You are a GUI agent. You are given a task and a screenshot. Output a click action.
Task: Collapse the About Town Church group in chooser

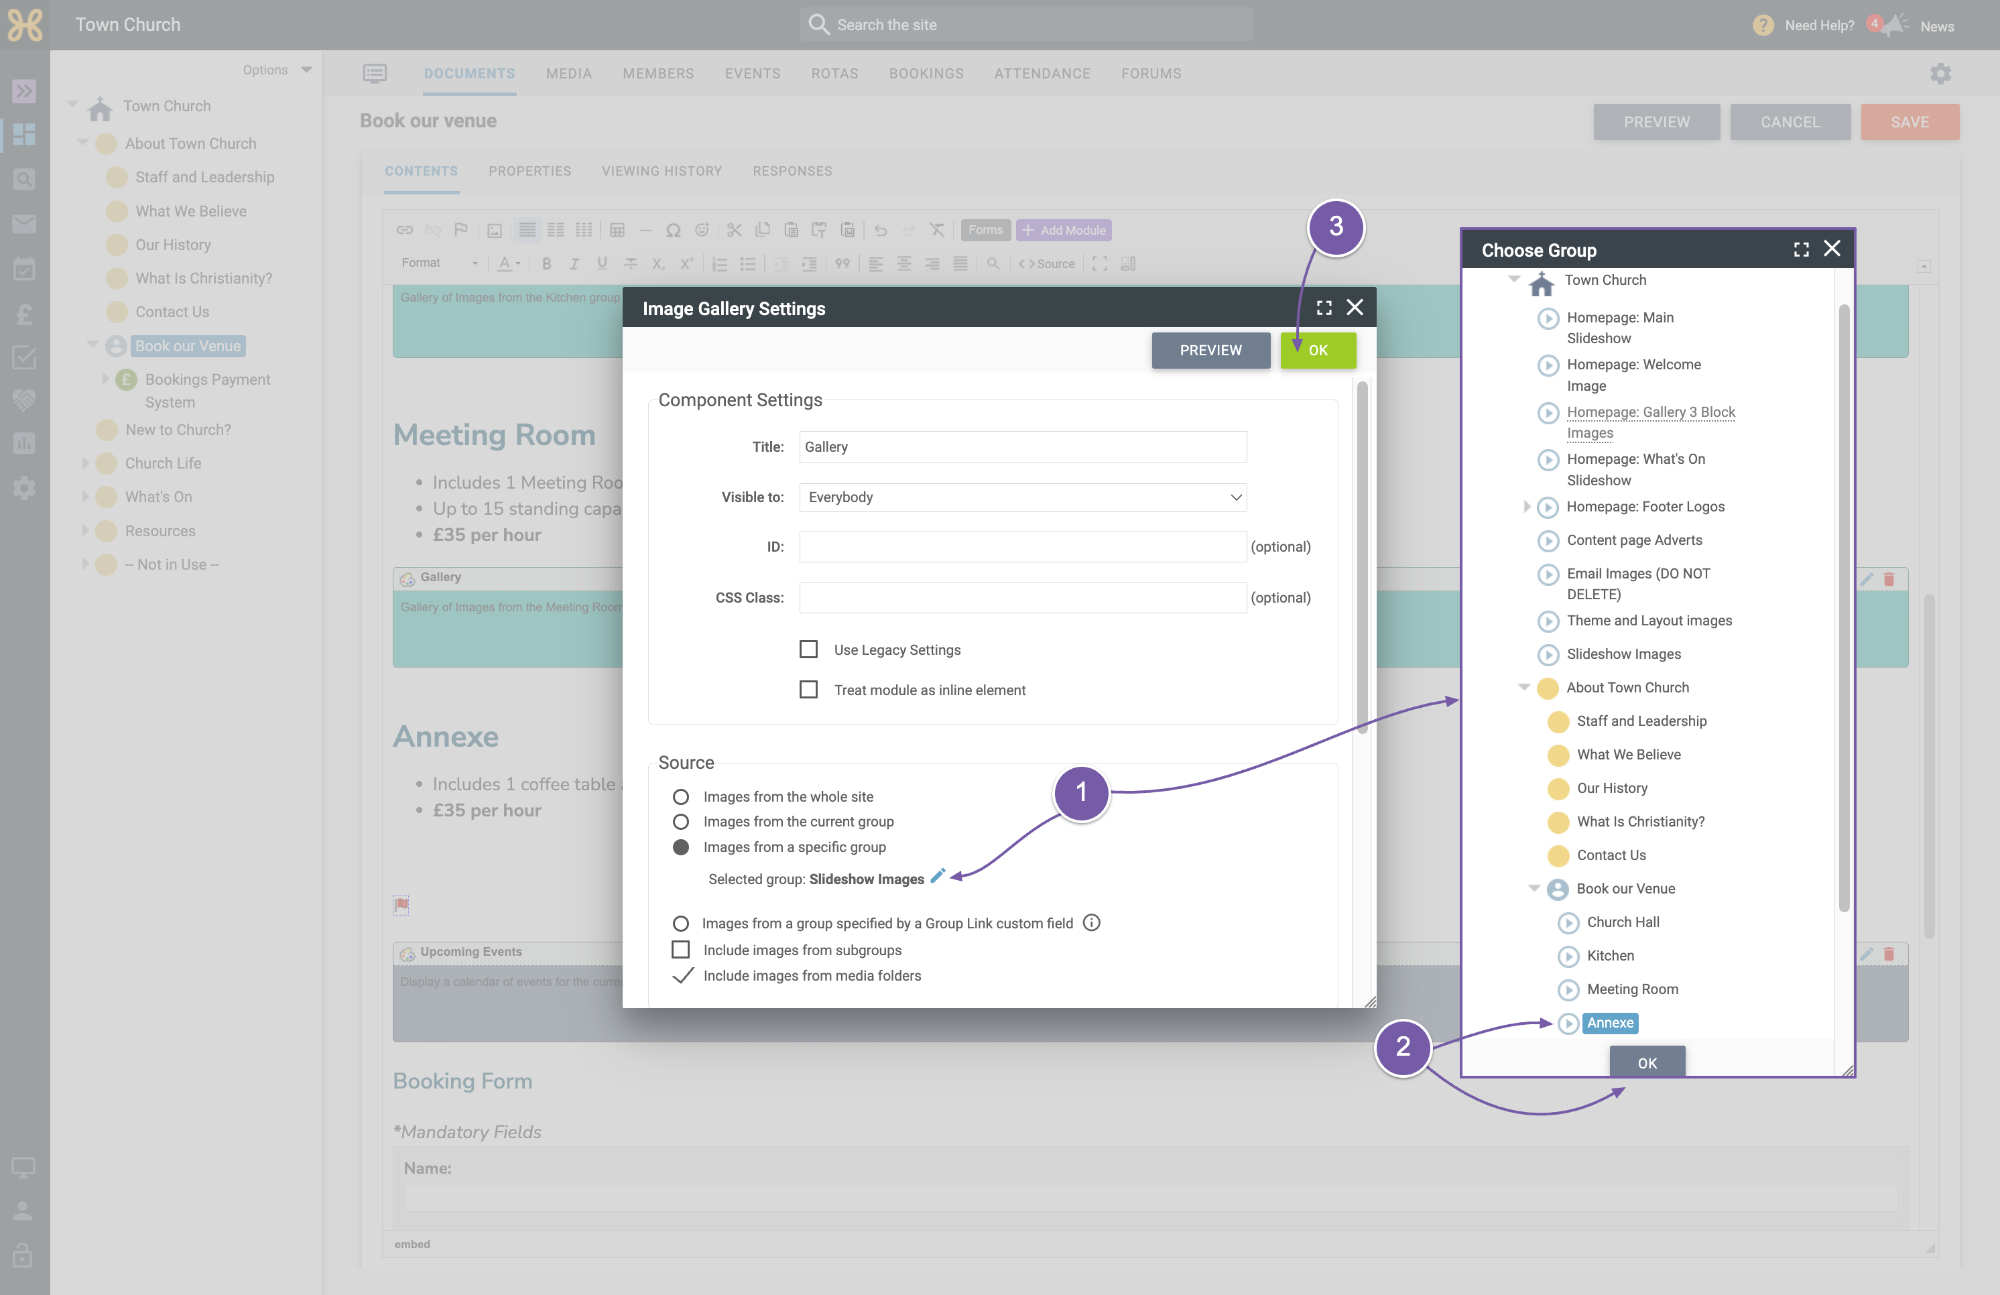[1524, 687]
